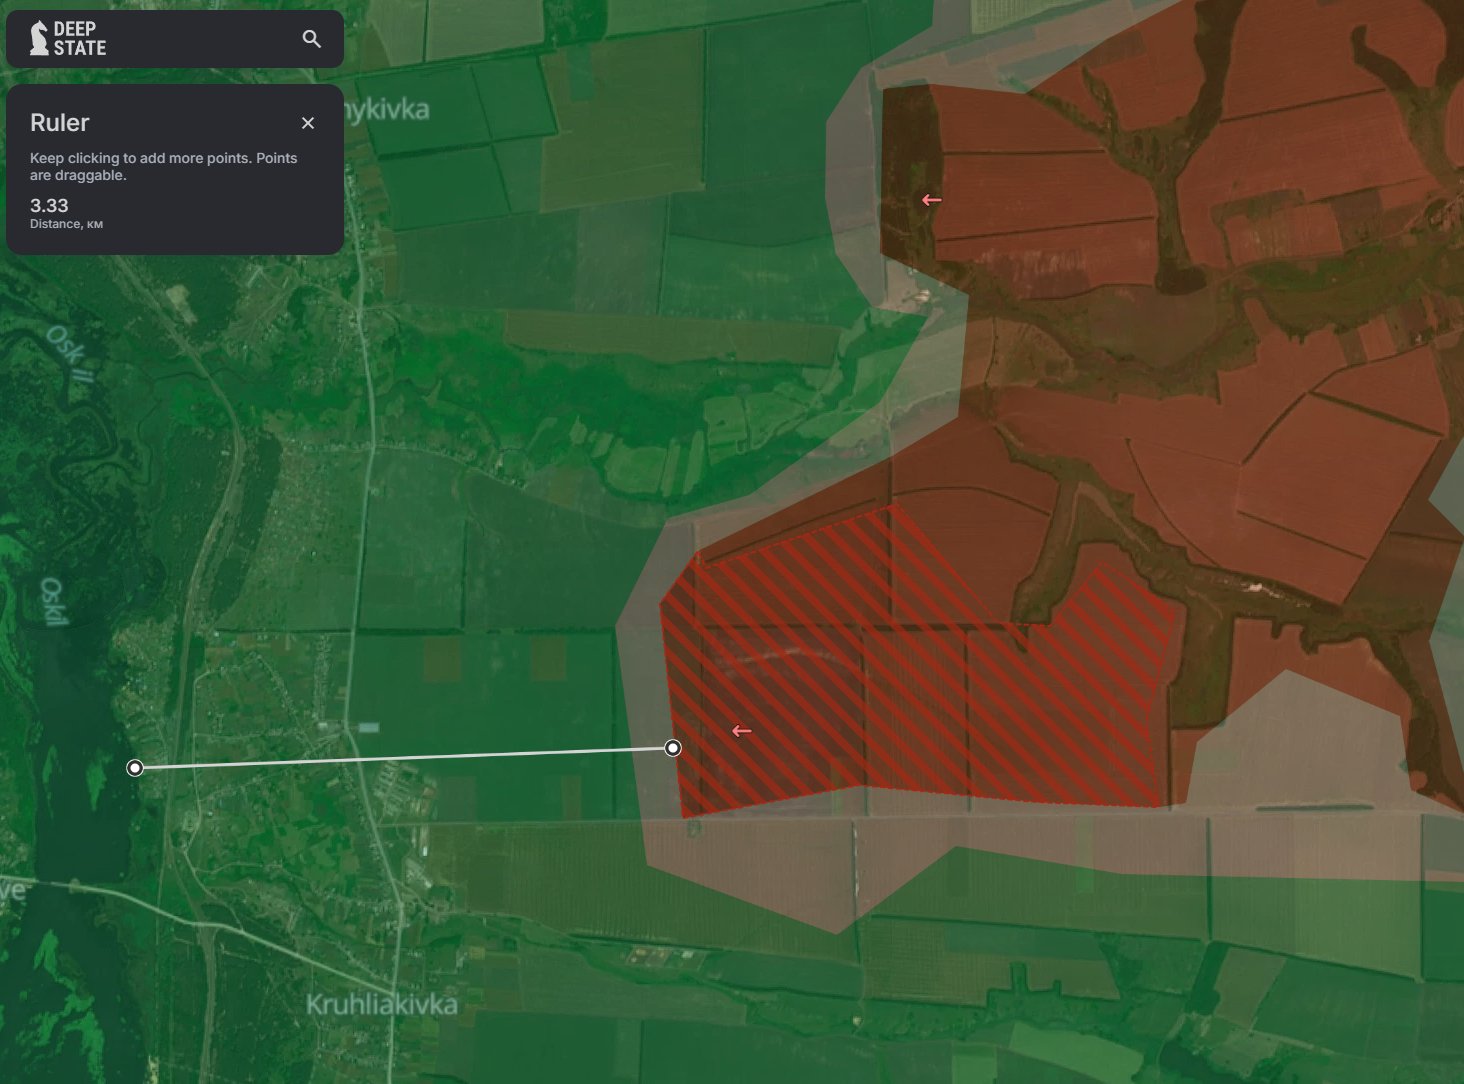Screen dimensions: 1464x1084
Task: Click the Ruler panel title
Action: click(60, 123)
